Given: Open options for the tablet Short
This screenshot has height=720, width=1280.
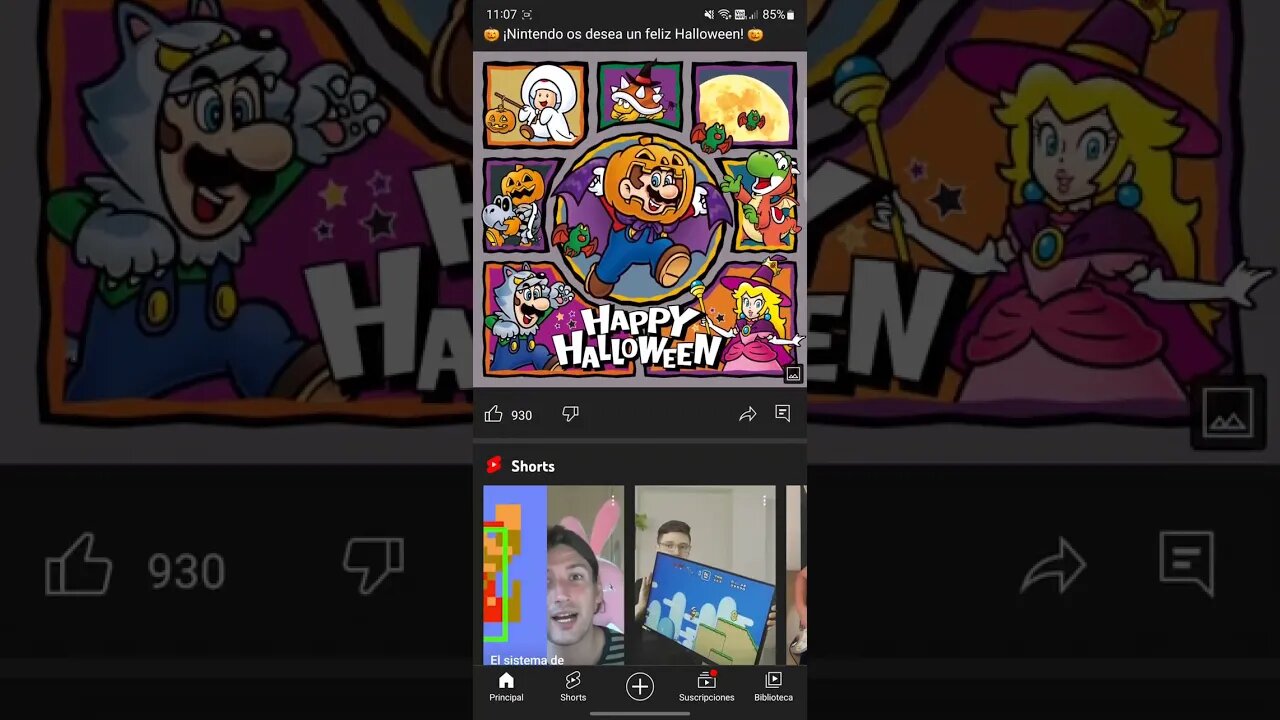Looking at the screenshot, I should point(764,500).
